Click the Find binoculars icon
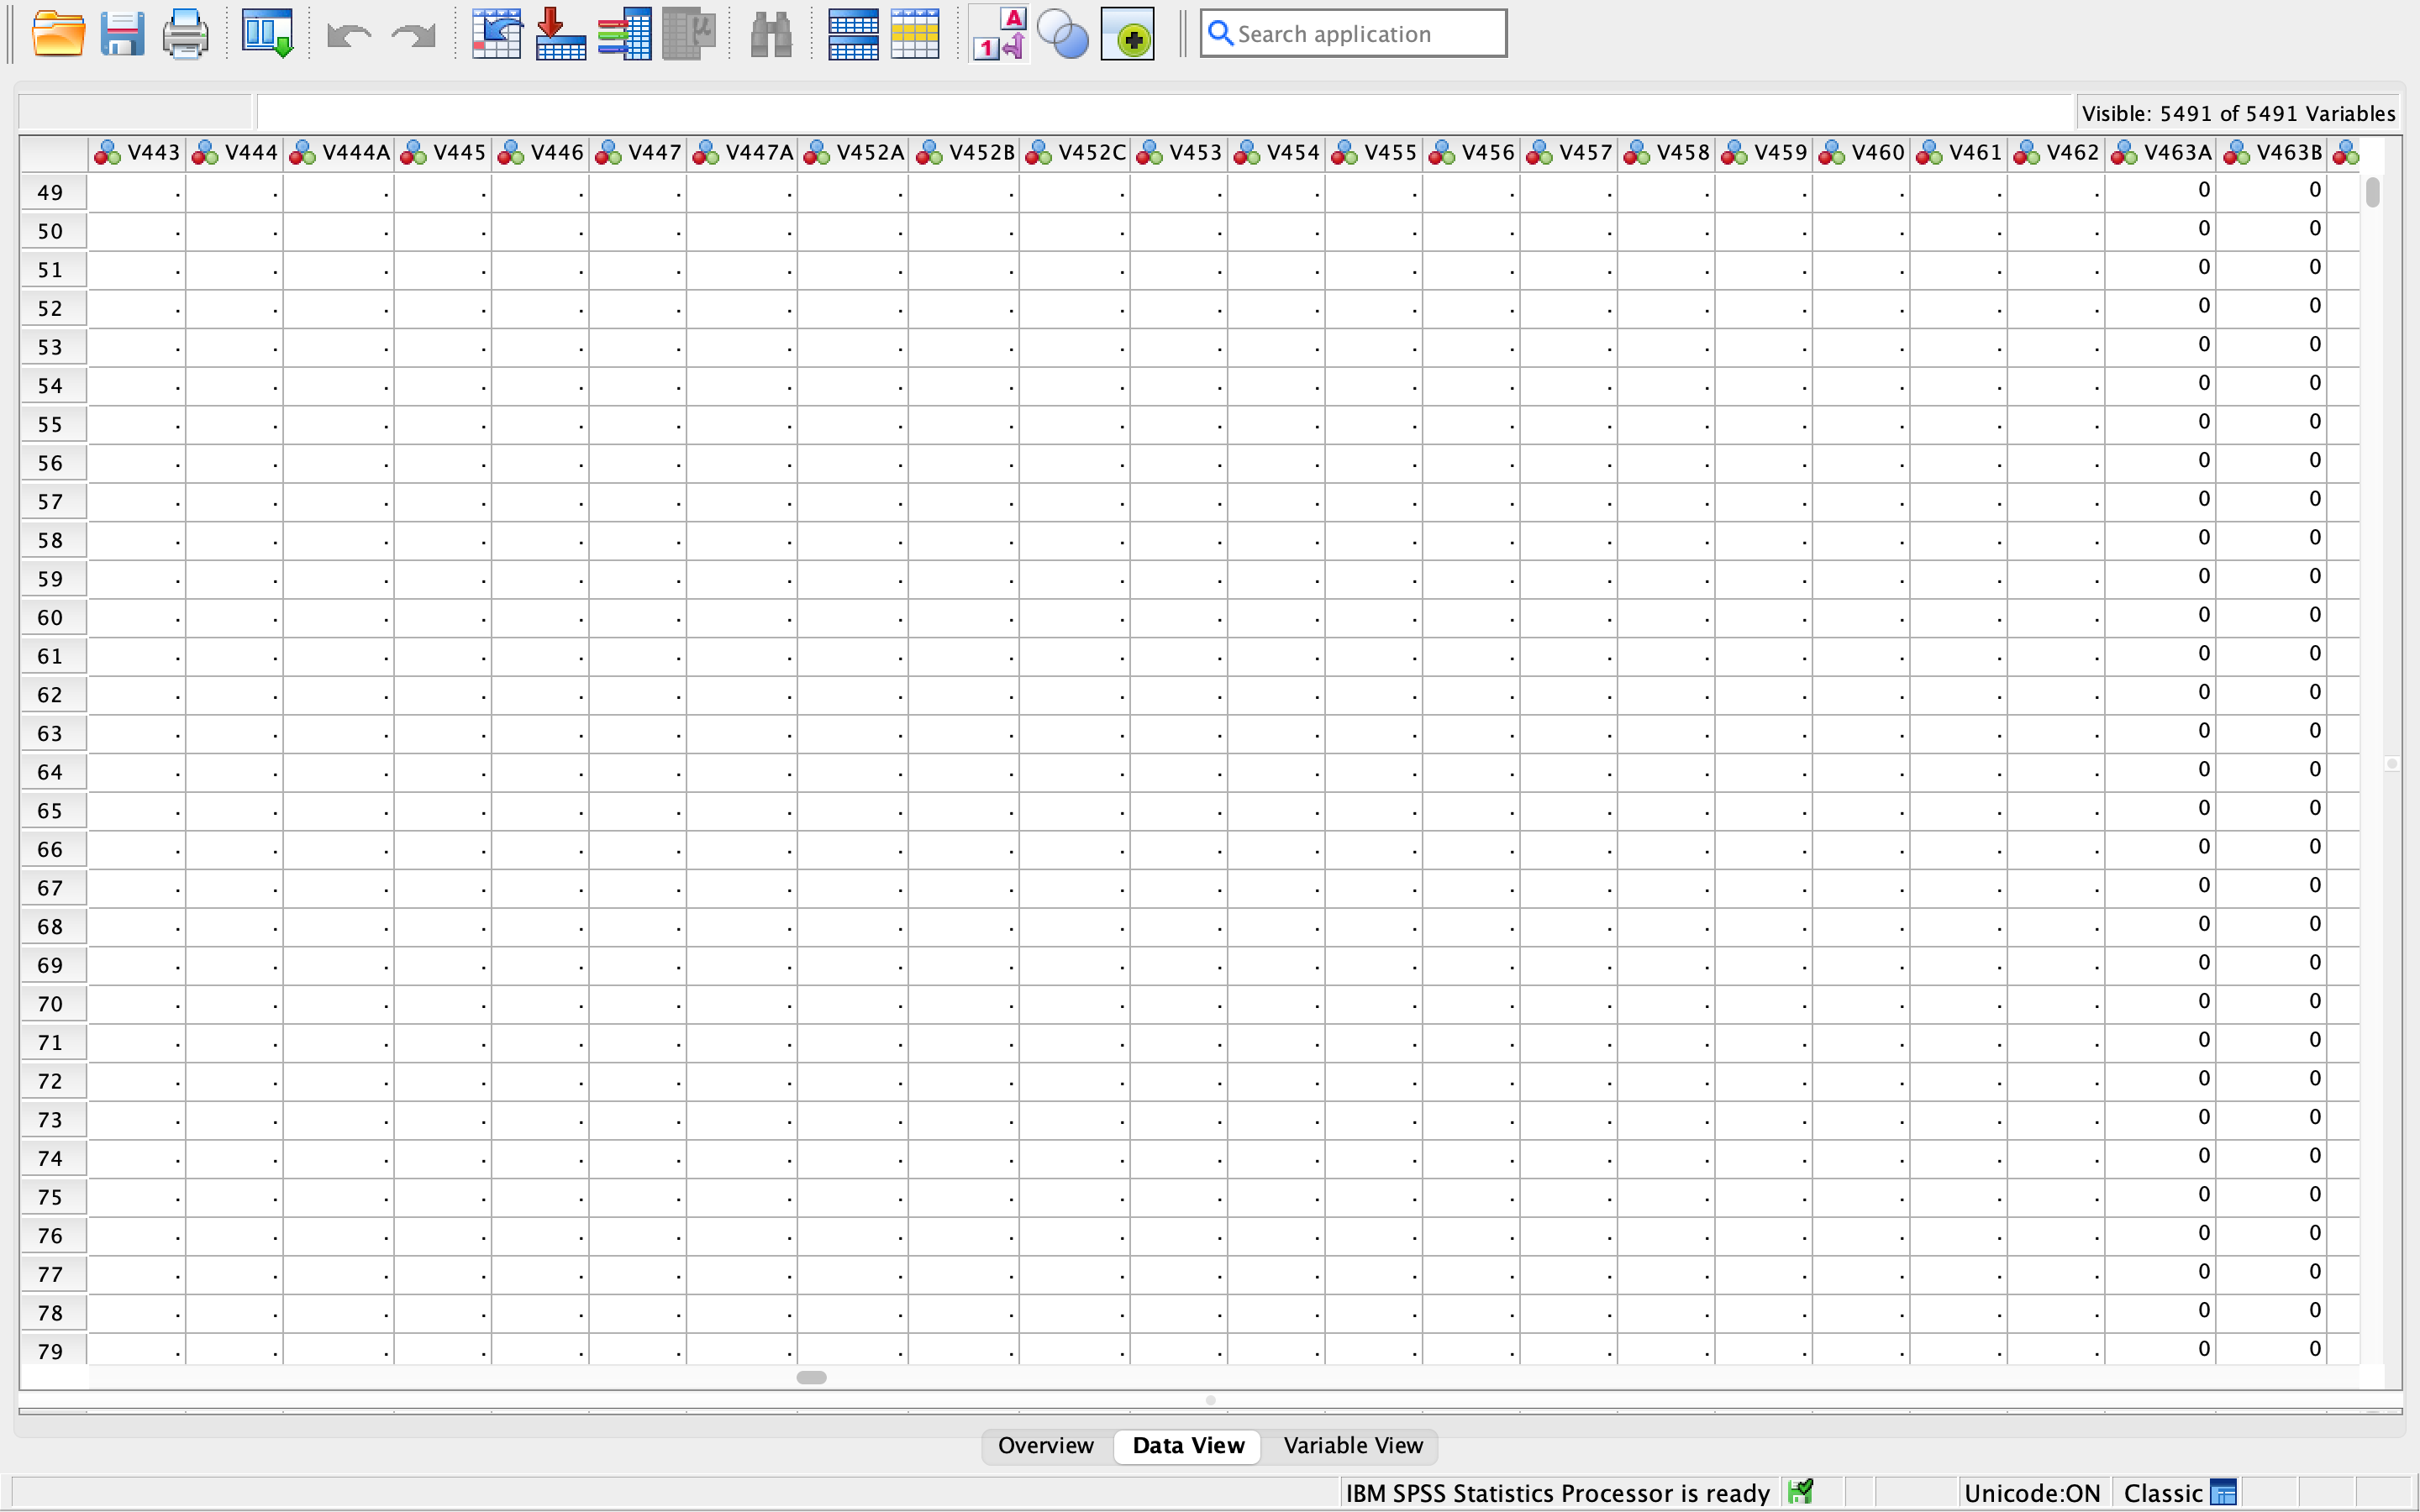Screen dimensions: 2420x1512 (770, 34)
